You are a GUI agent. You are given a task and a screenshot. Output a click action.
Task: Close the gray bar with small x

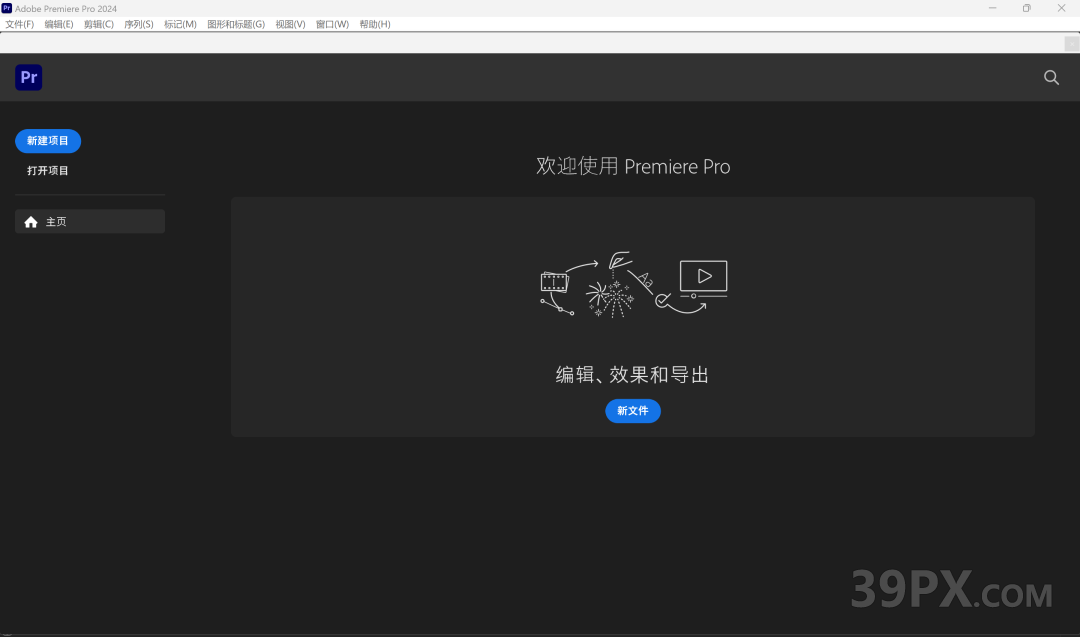[x=1072, y=43]
